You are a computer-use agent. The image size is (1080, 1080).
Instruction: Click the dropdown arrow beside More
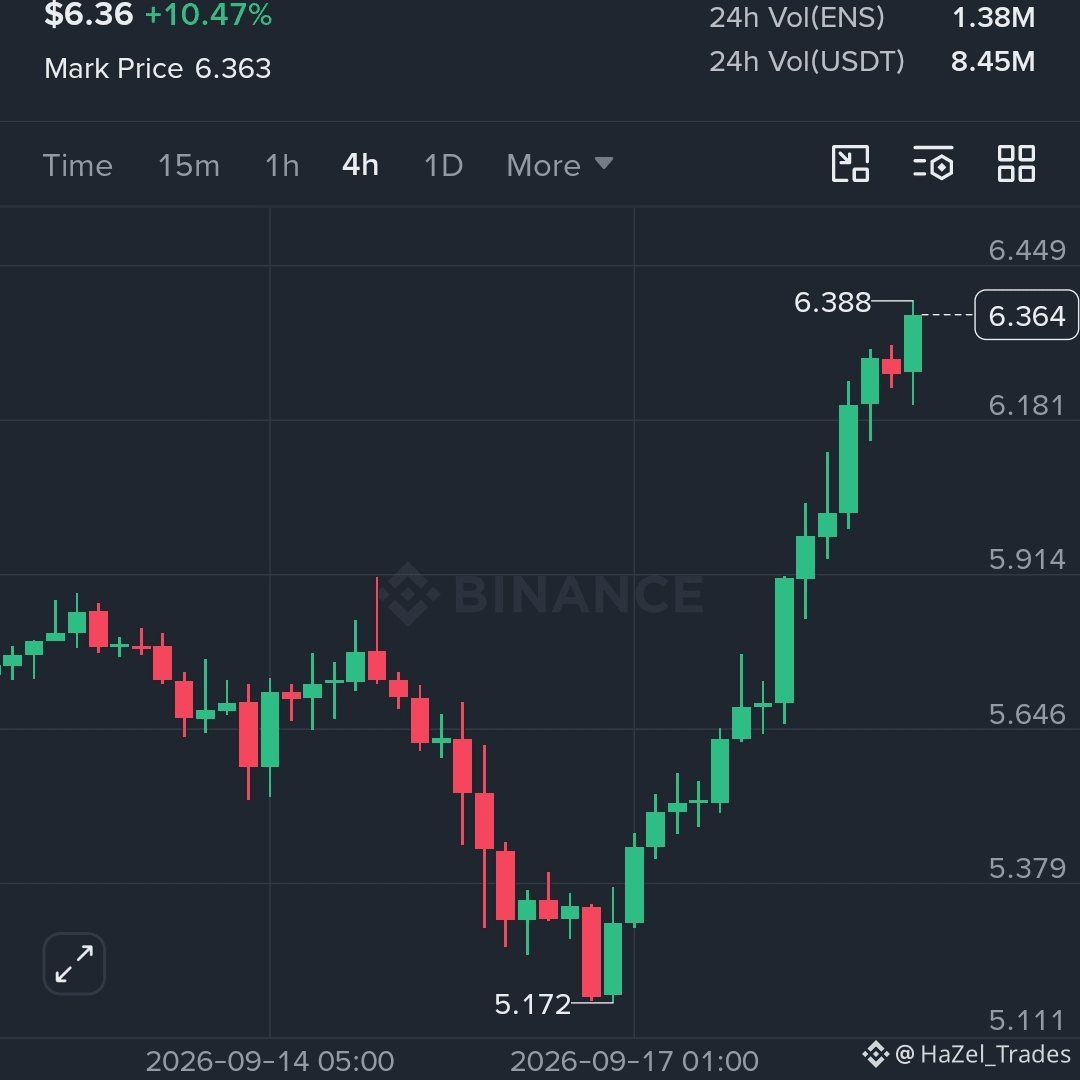click(604, 163)
